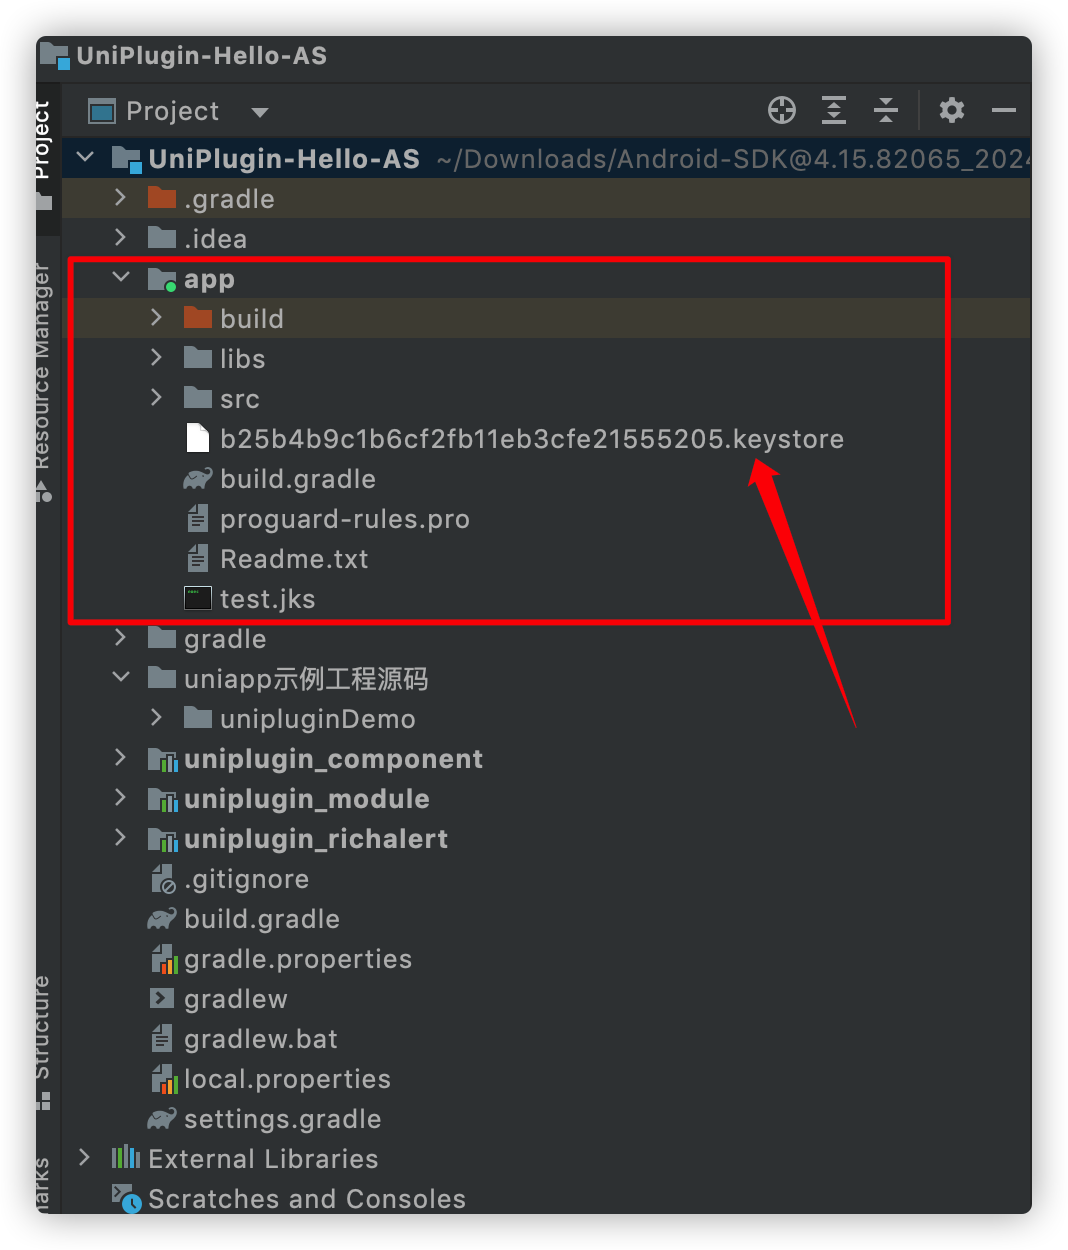
Task: Select proguard-rules.pro file
Action: (345, 519)
